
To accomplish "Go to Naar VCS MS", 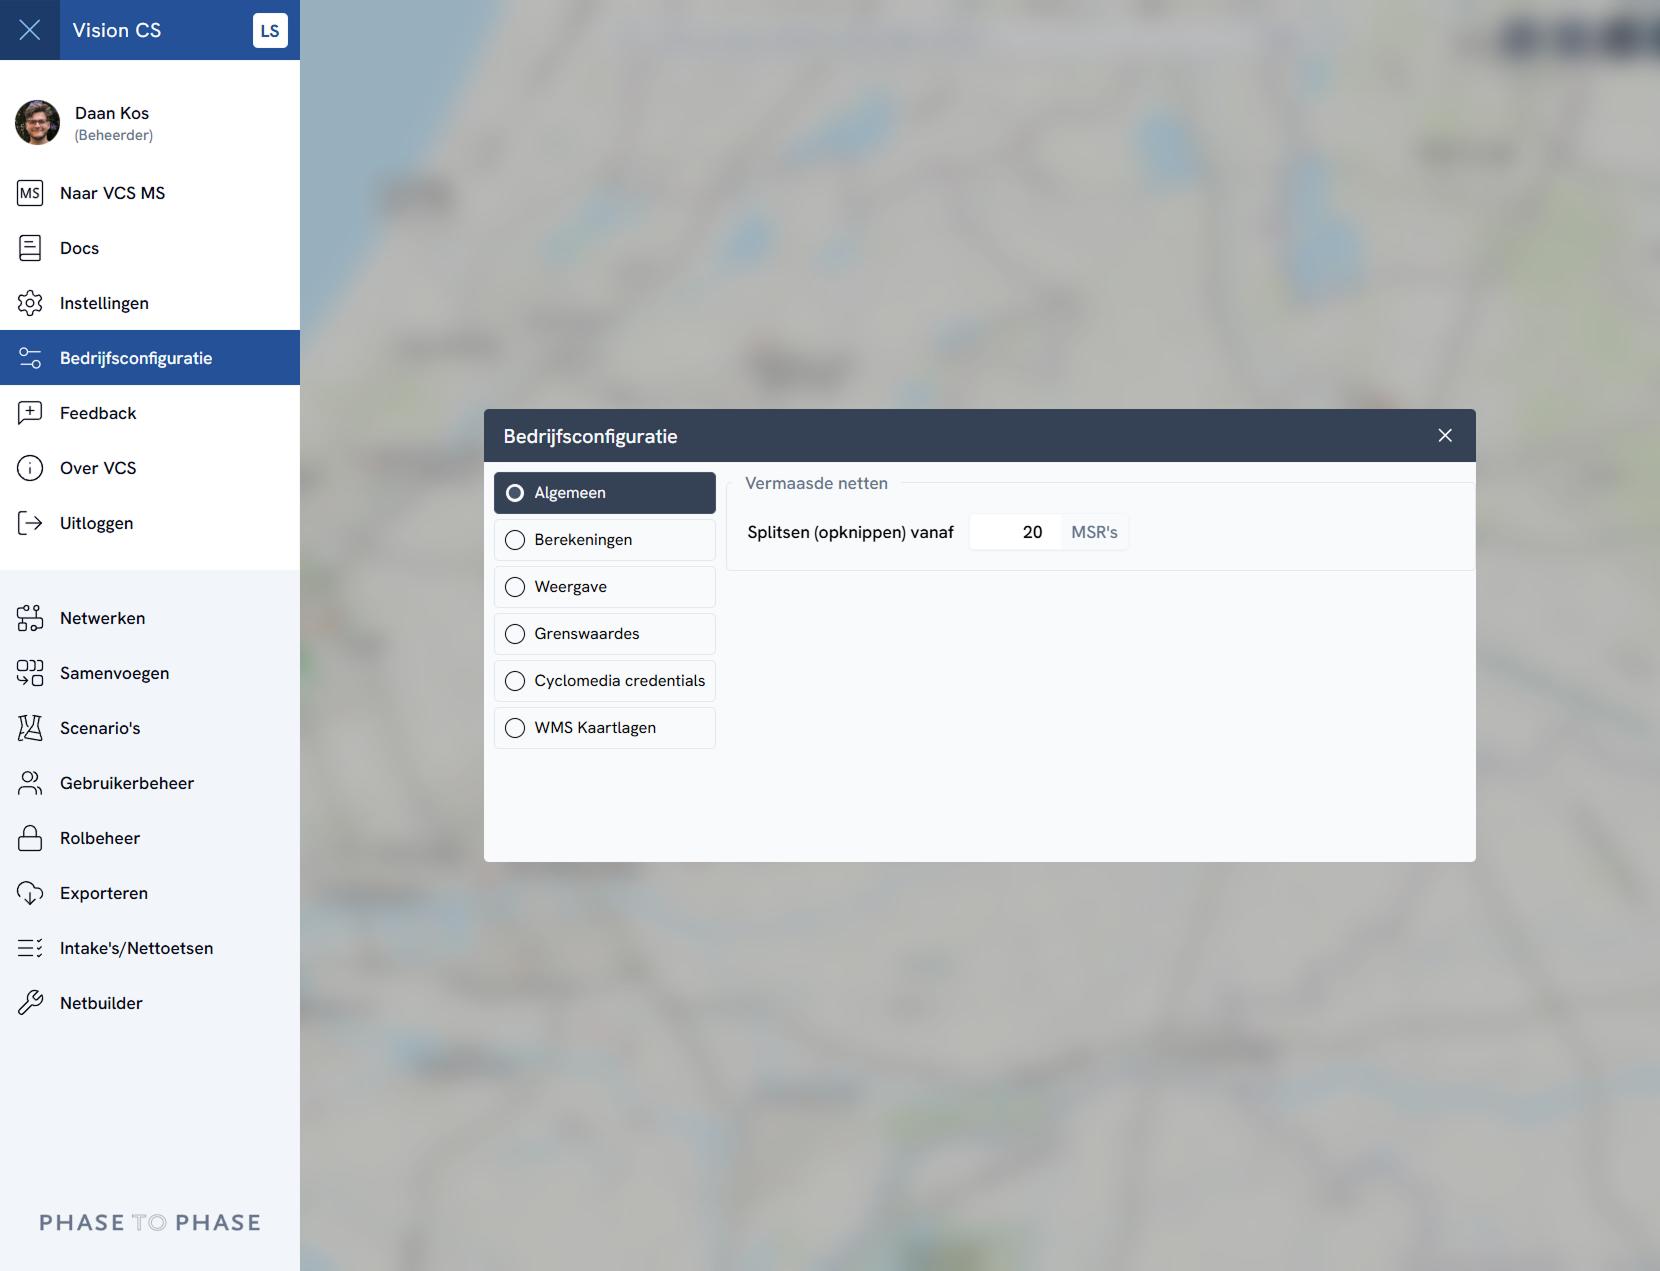I will click(112, 193).
